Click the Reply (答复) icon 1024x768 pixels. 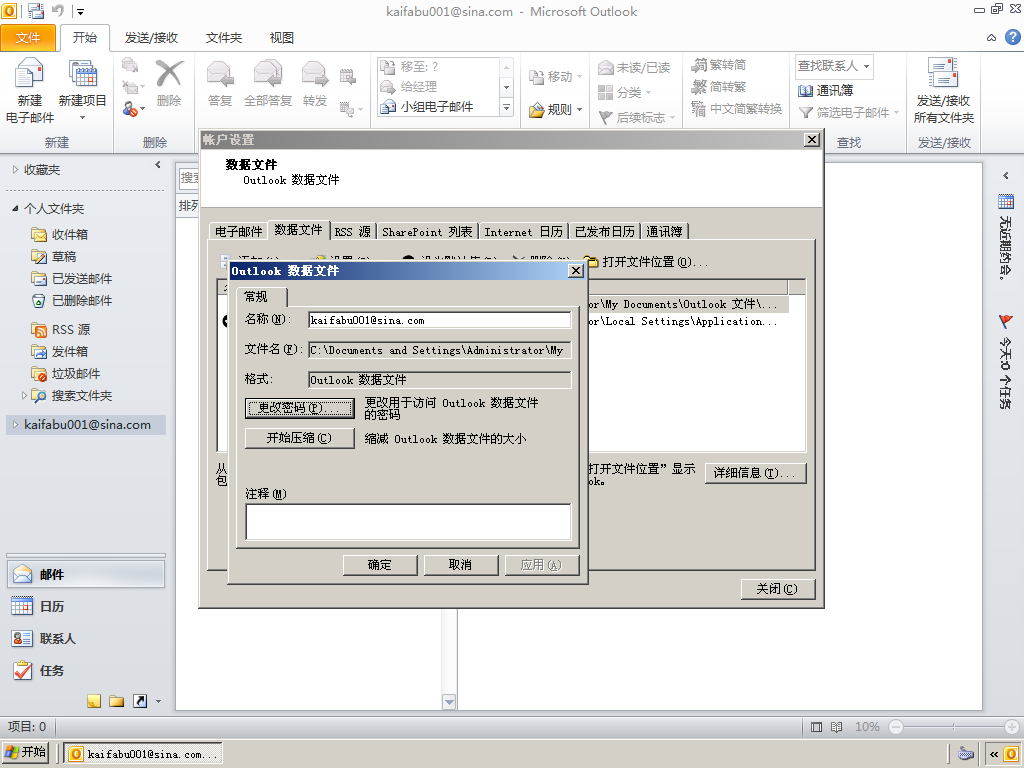[x=220, y=73]
